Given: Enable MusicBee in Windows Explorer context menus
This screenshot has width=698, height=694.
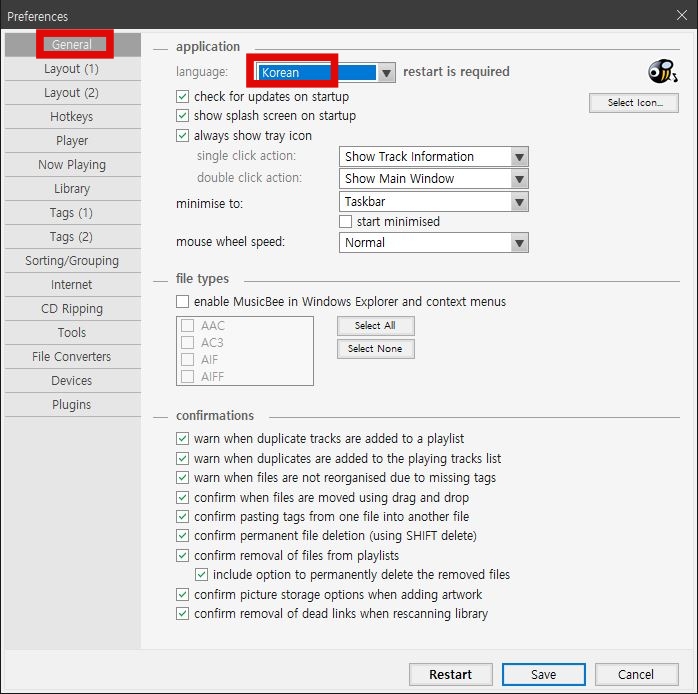Looking at the screenshot, I should tap(183, 302).
